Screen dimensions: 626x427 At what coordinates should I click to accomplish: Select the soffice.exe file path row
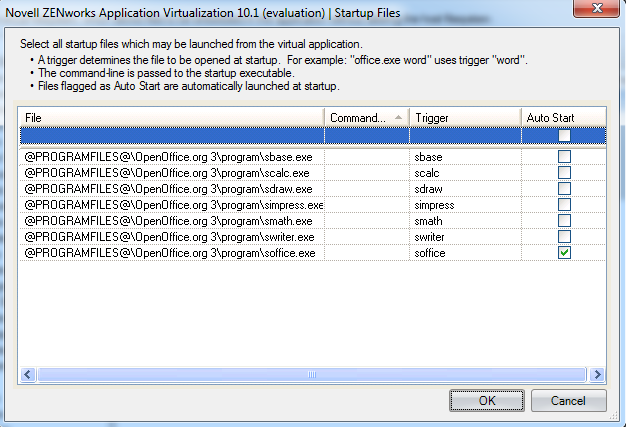point(172,253)
